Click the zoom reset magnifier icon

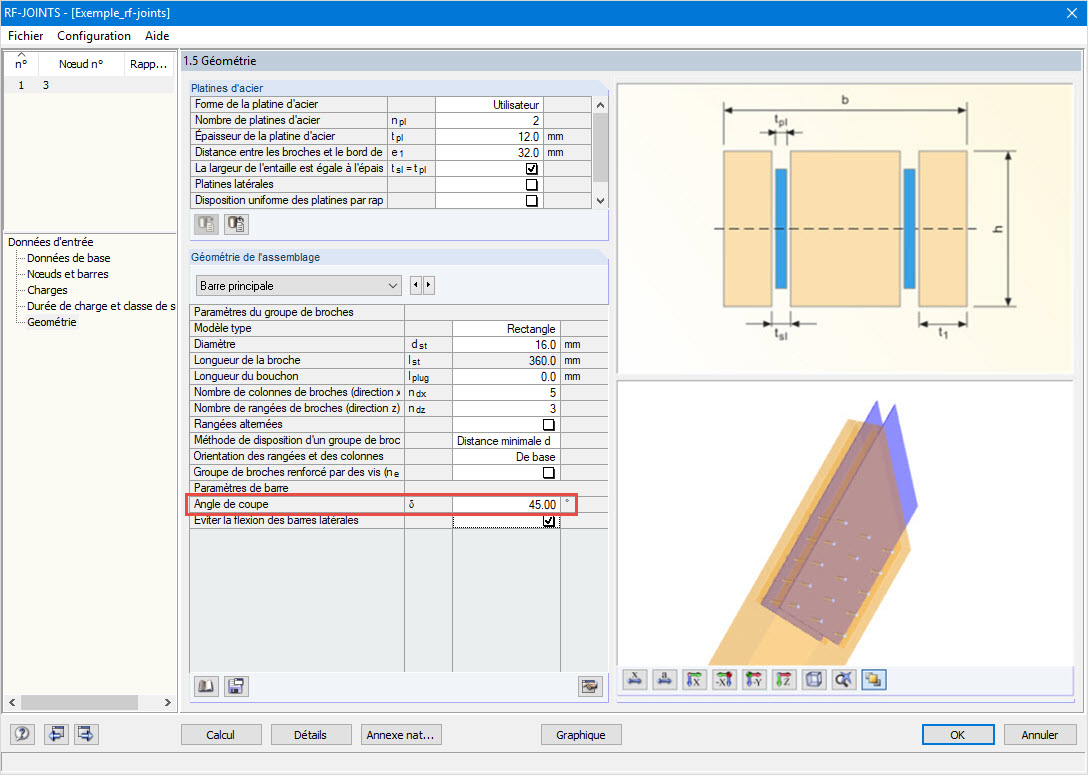pyautogui.click(x=844, y=680)
